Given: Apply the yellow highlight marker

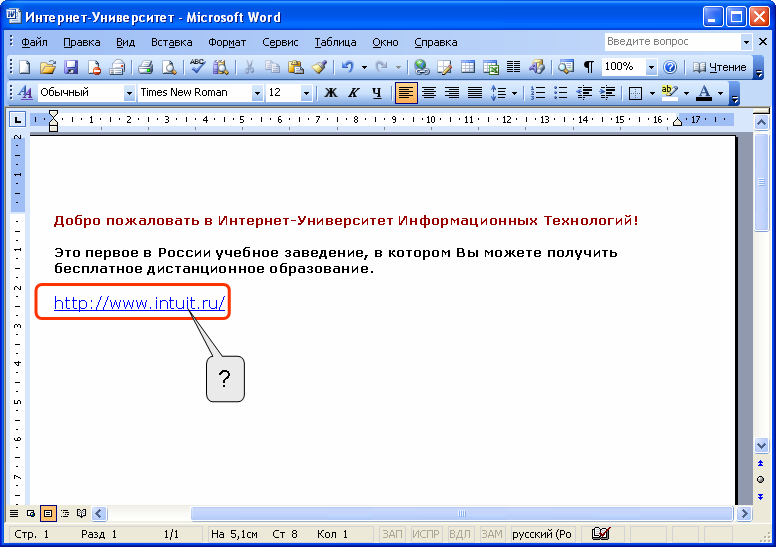Looking at the screenshot, I should pyautogui.click(x=670, y=93).
